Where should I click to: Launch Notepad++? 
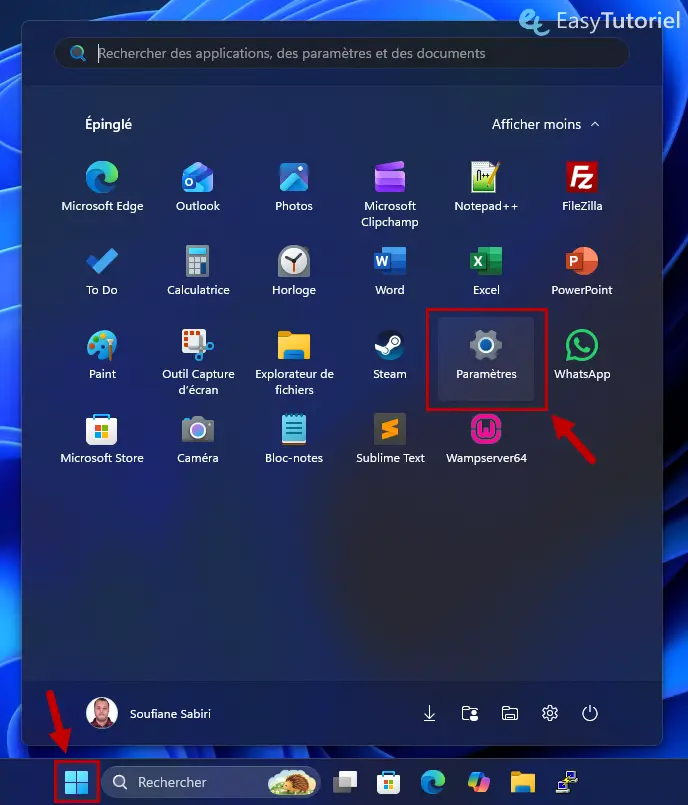point(486,187)
